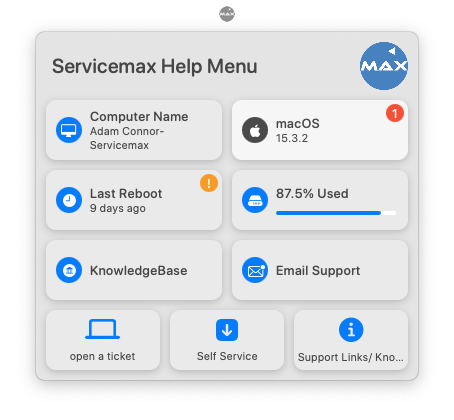Screen dimensions: 454x420
Task: Click the clock icon for Last Reboot
Action: [69, 200]
